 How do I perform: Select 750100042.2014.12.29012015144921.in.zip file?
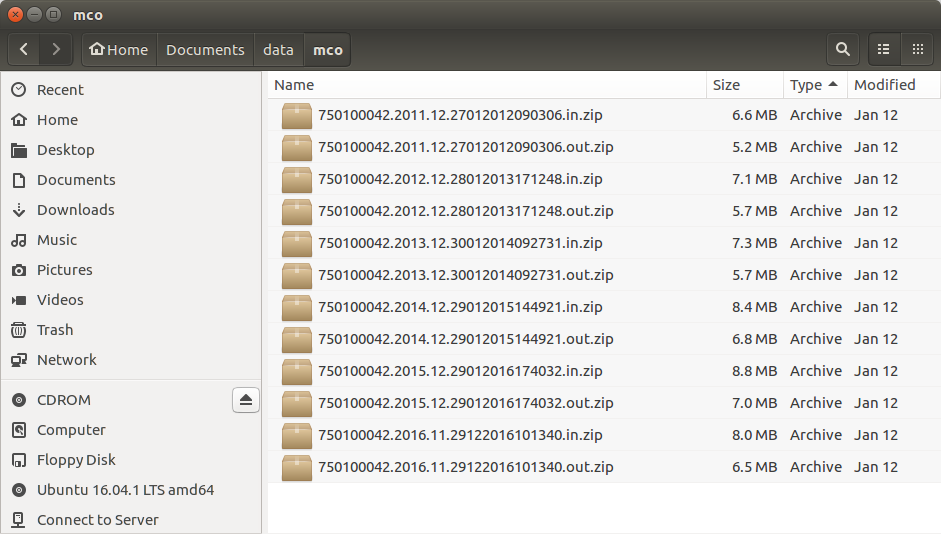[x=460, y=307]
